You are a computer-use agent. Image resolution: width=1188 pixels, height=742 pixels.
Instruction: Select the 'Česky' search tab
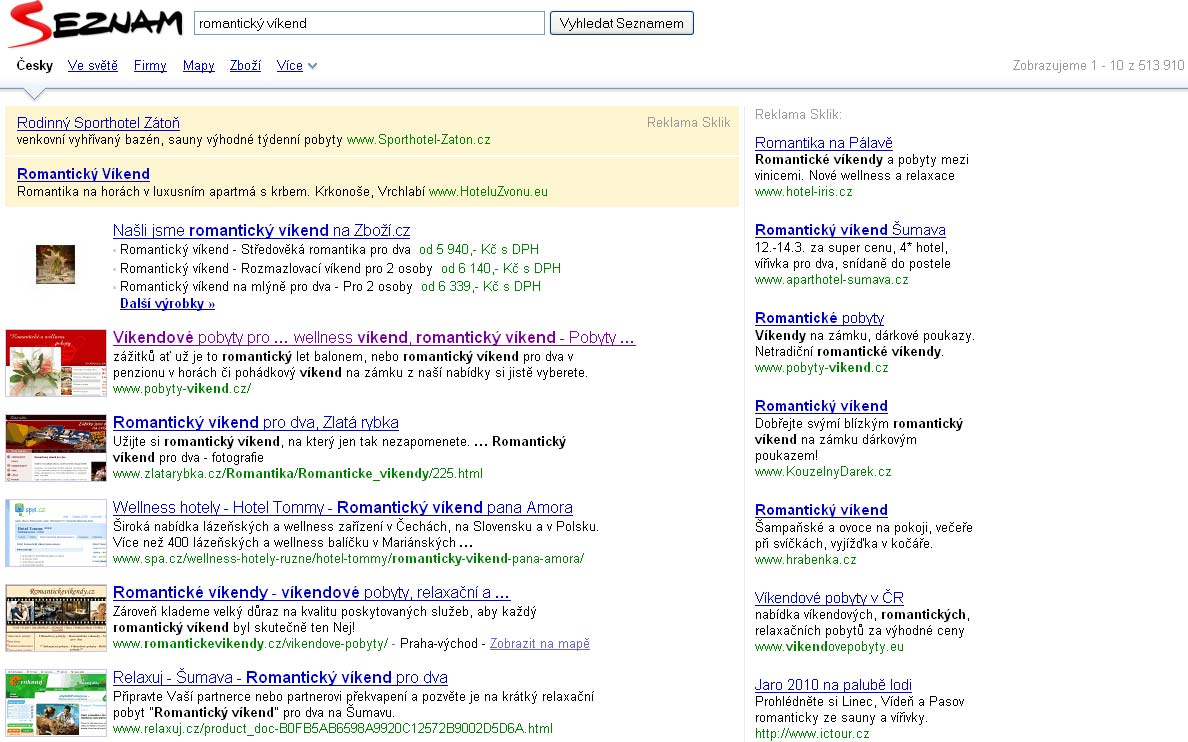point(35,65)
